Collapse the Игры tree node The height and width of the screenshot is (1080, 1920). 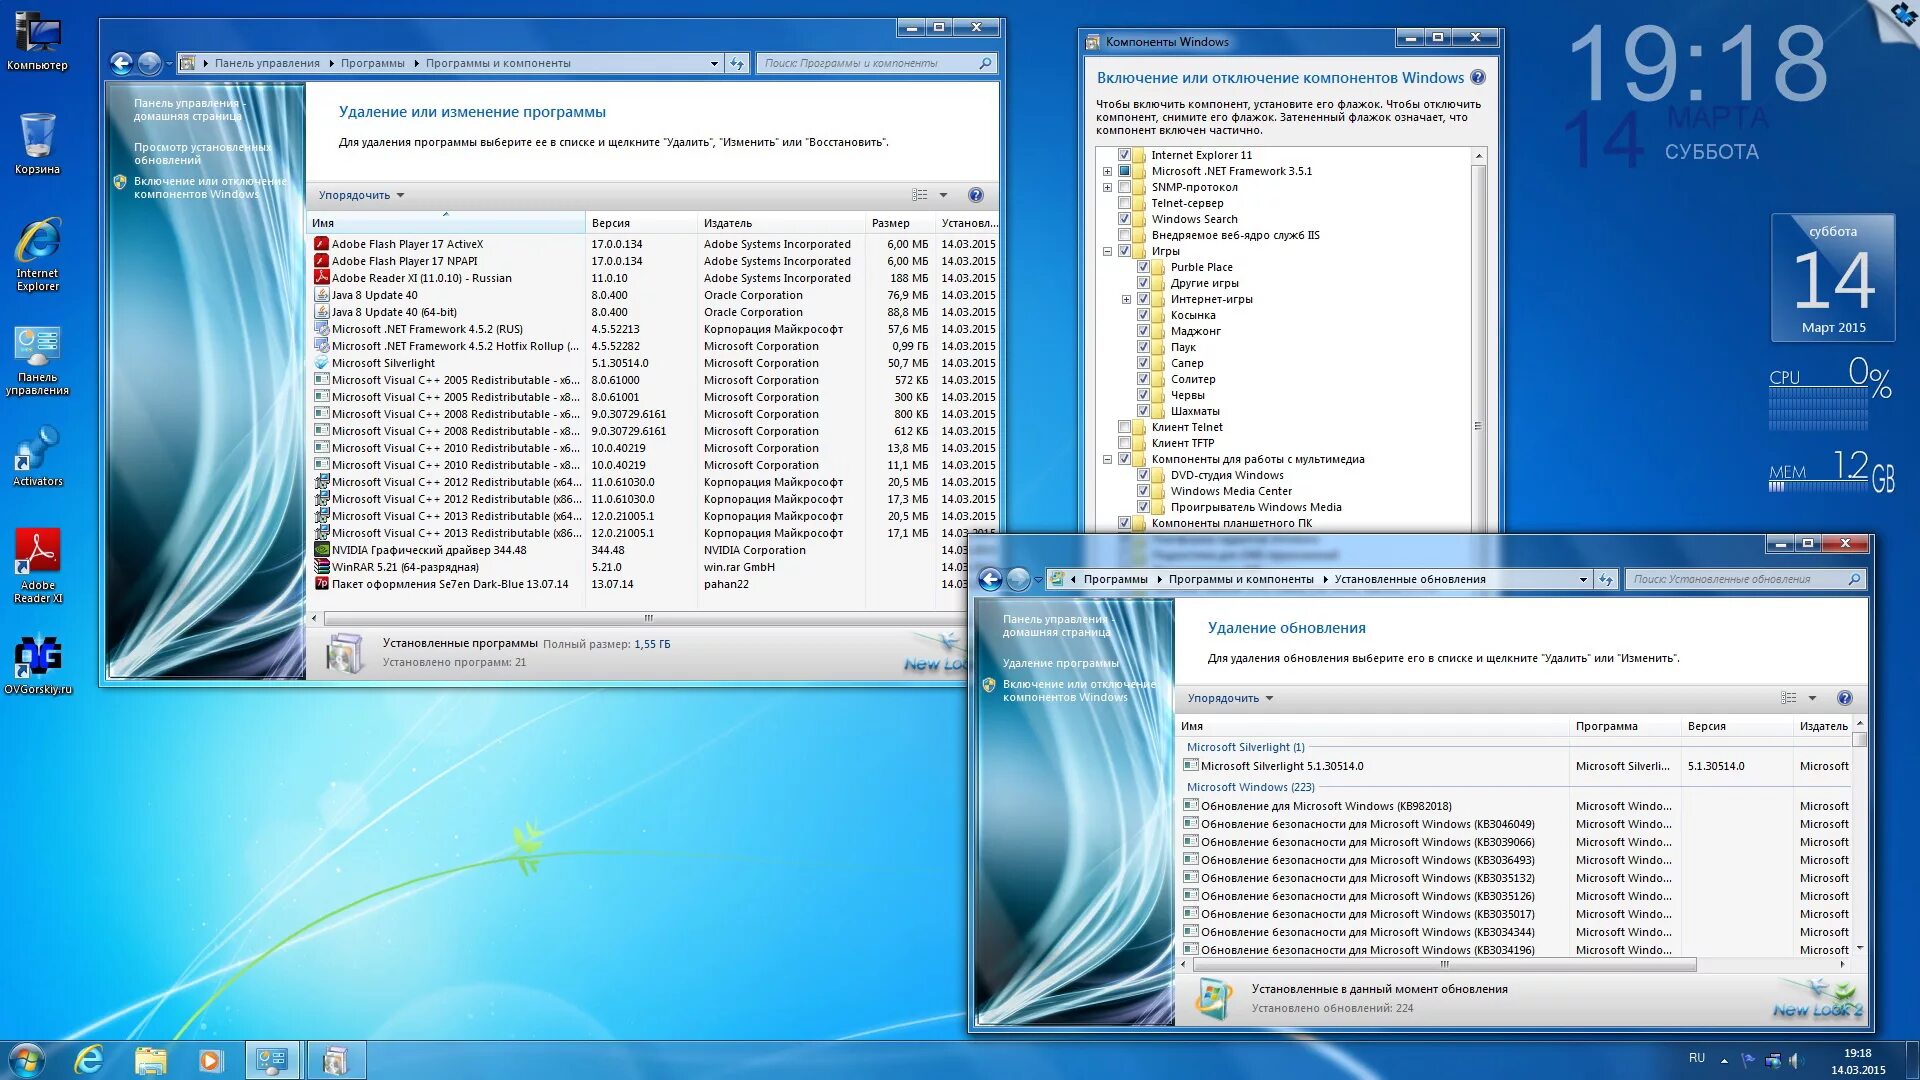[x=1107, y=251]
